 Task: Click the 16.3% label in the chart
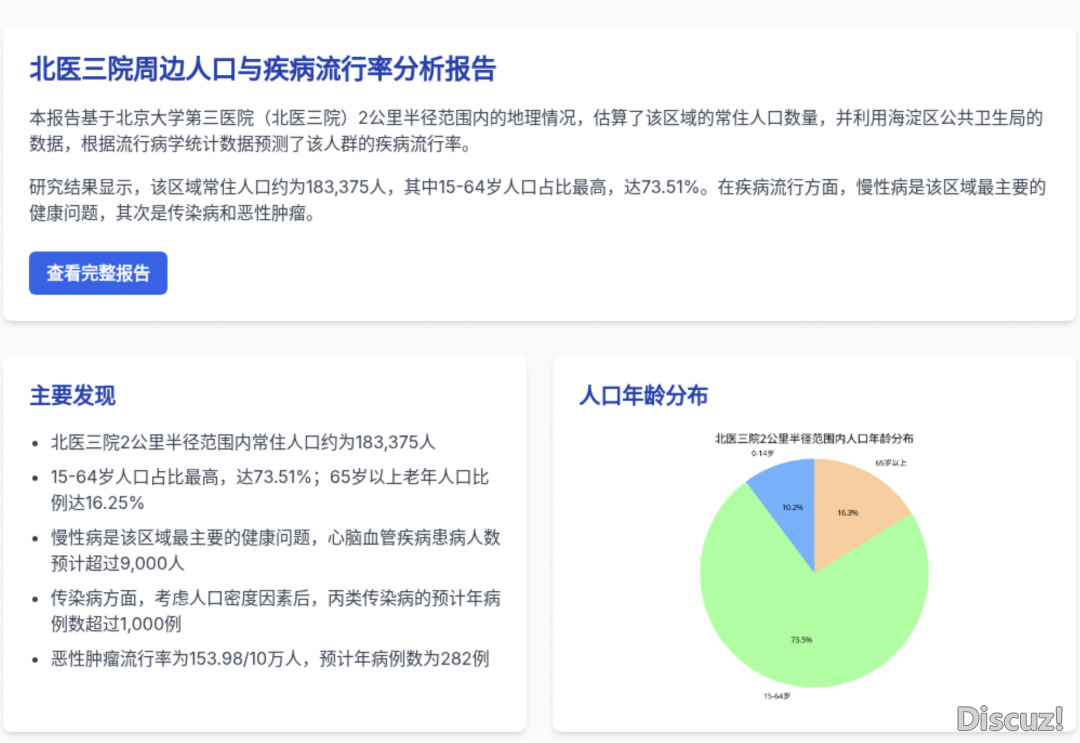click(x=847, y=512)
